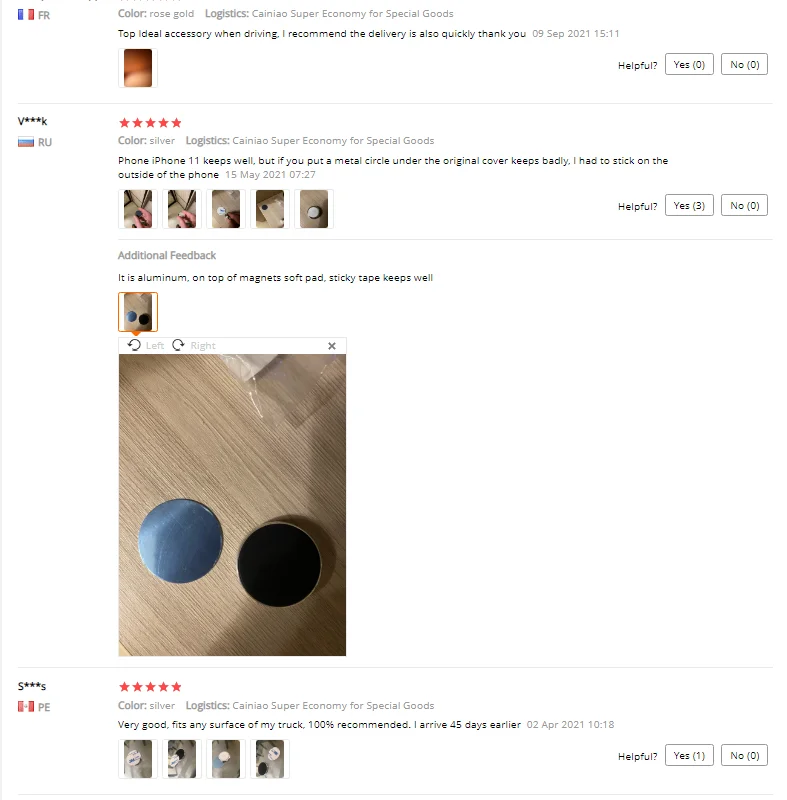Image resolution: width=787 pixels, height=800 pixels.
Task: Open first photo in S***s review
Action: pyautogui.click(x=138, y=759)
